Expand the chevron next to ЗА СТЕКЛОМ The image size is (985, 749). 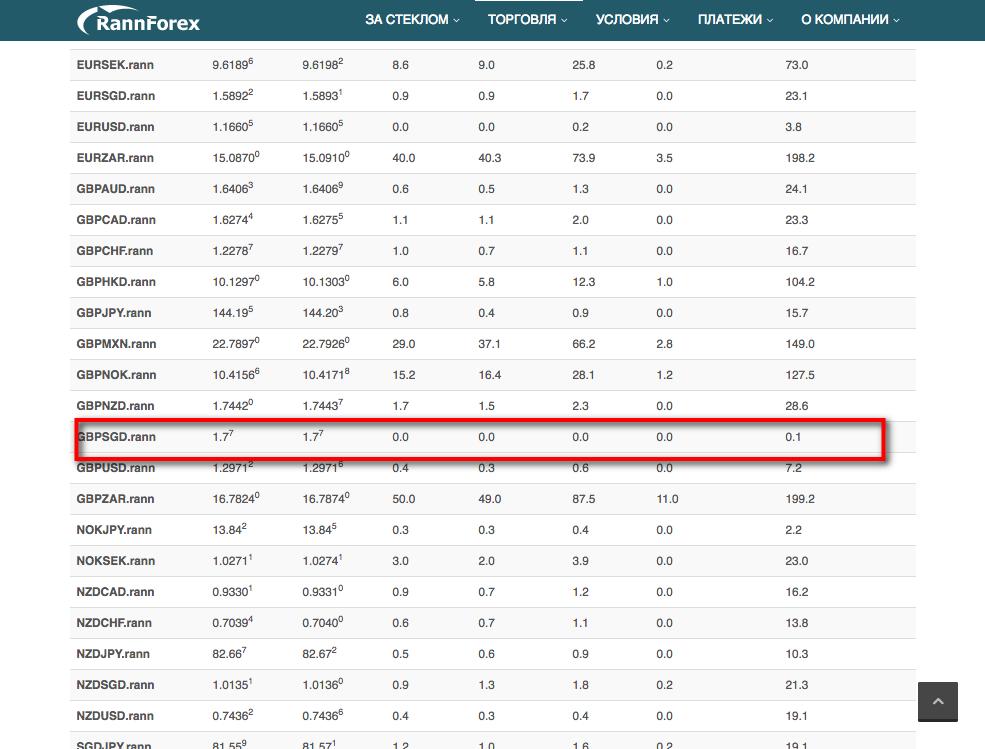coord(456,21)
